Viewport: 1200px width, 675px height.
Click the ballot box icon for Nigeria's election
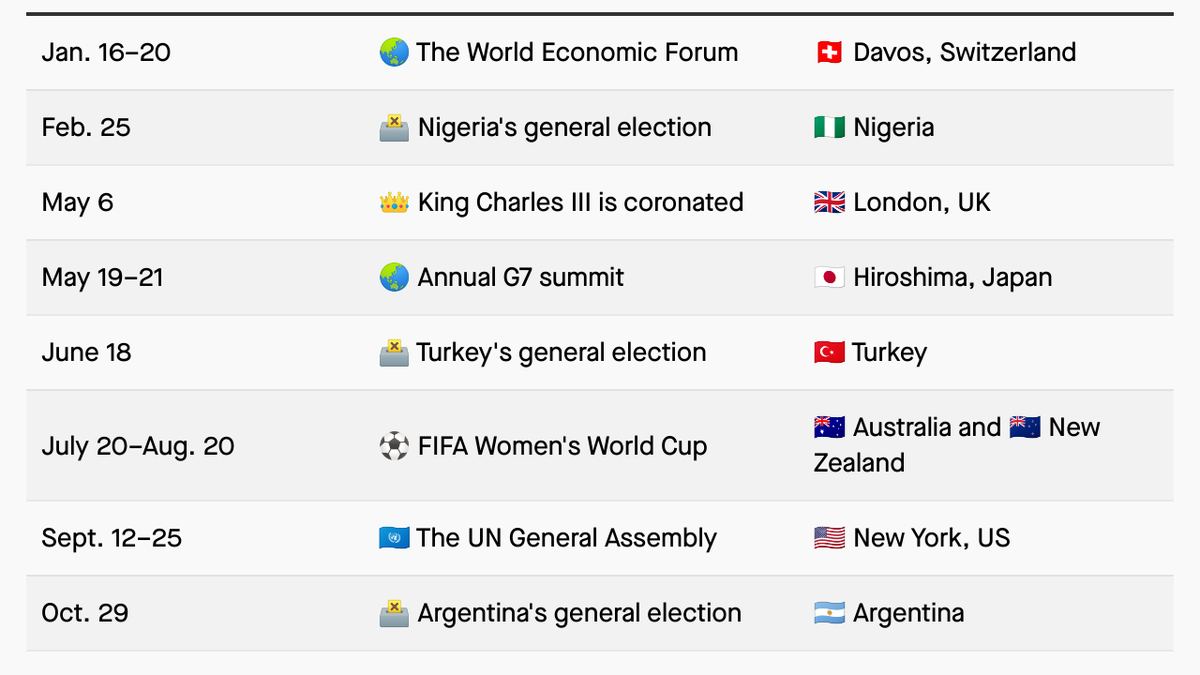point(394,128)
